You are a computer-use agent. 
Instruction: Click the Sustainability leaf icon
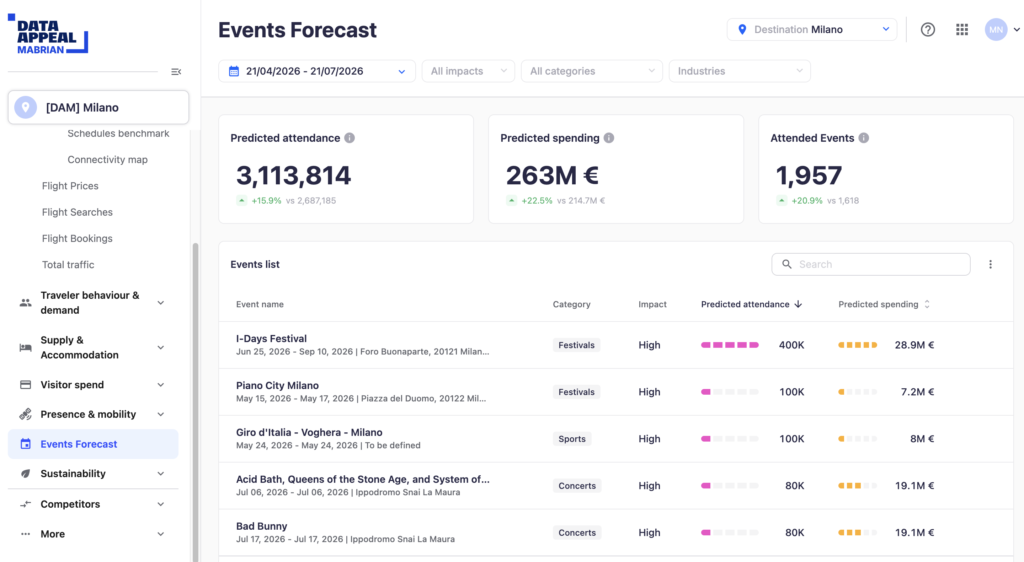25,473
